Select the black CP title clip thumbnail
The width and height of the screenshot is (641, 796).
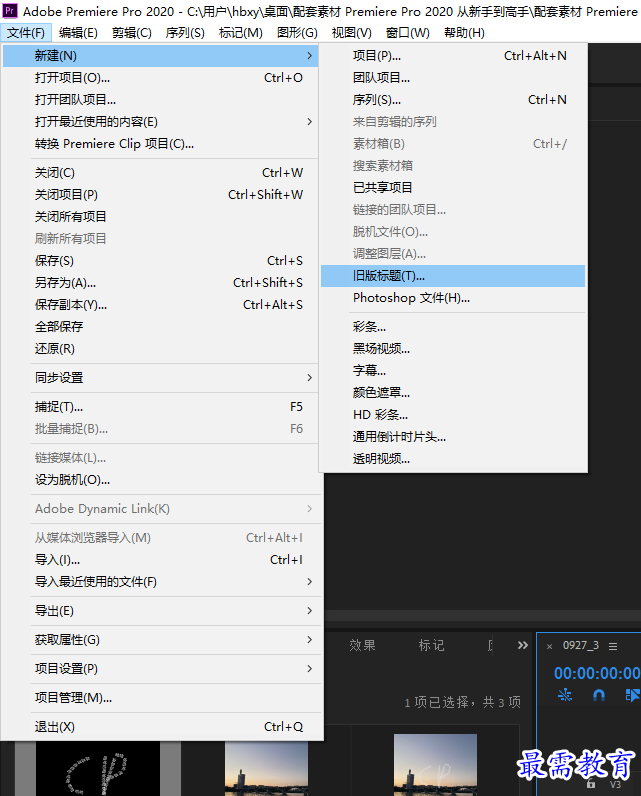point(97,769)
